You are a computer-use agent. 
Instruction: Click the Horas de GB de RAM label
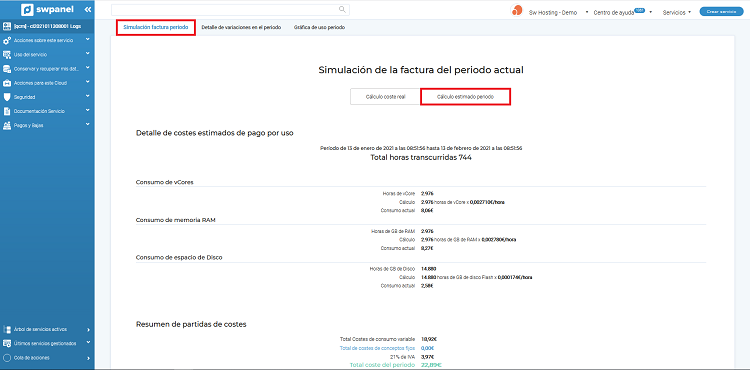click(394, 231)
